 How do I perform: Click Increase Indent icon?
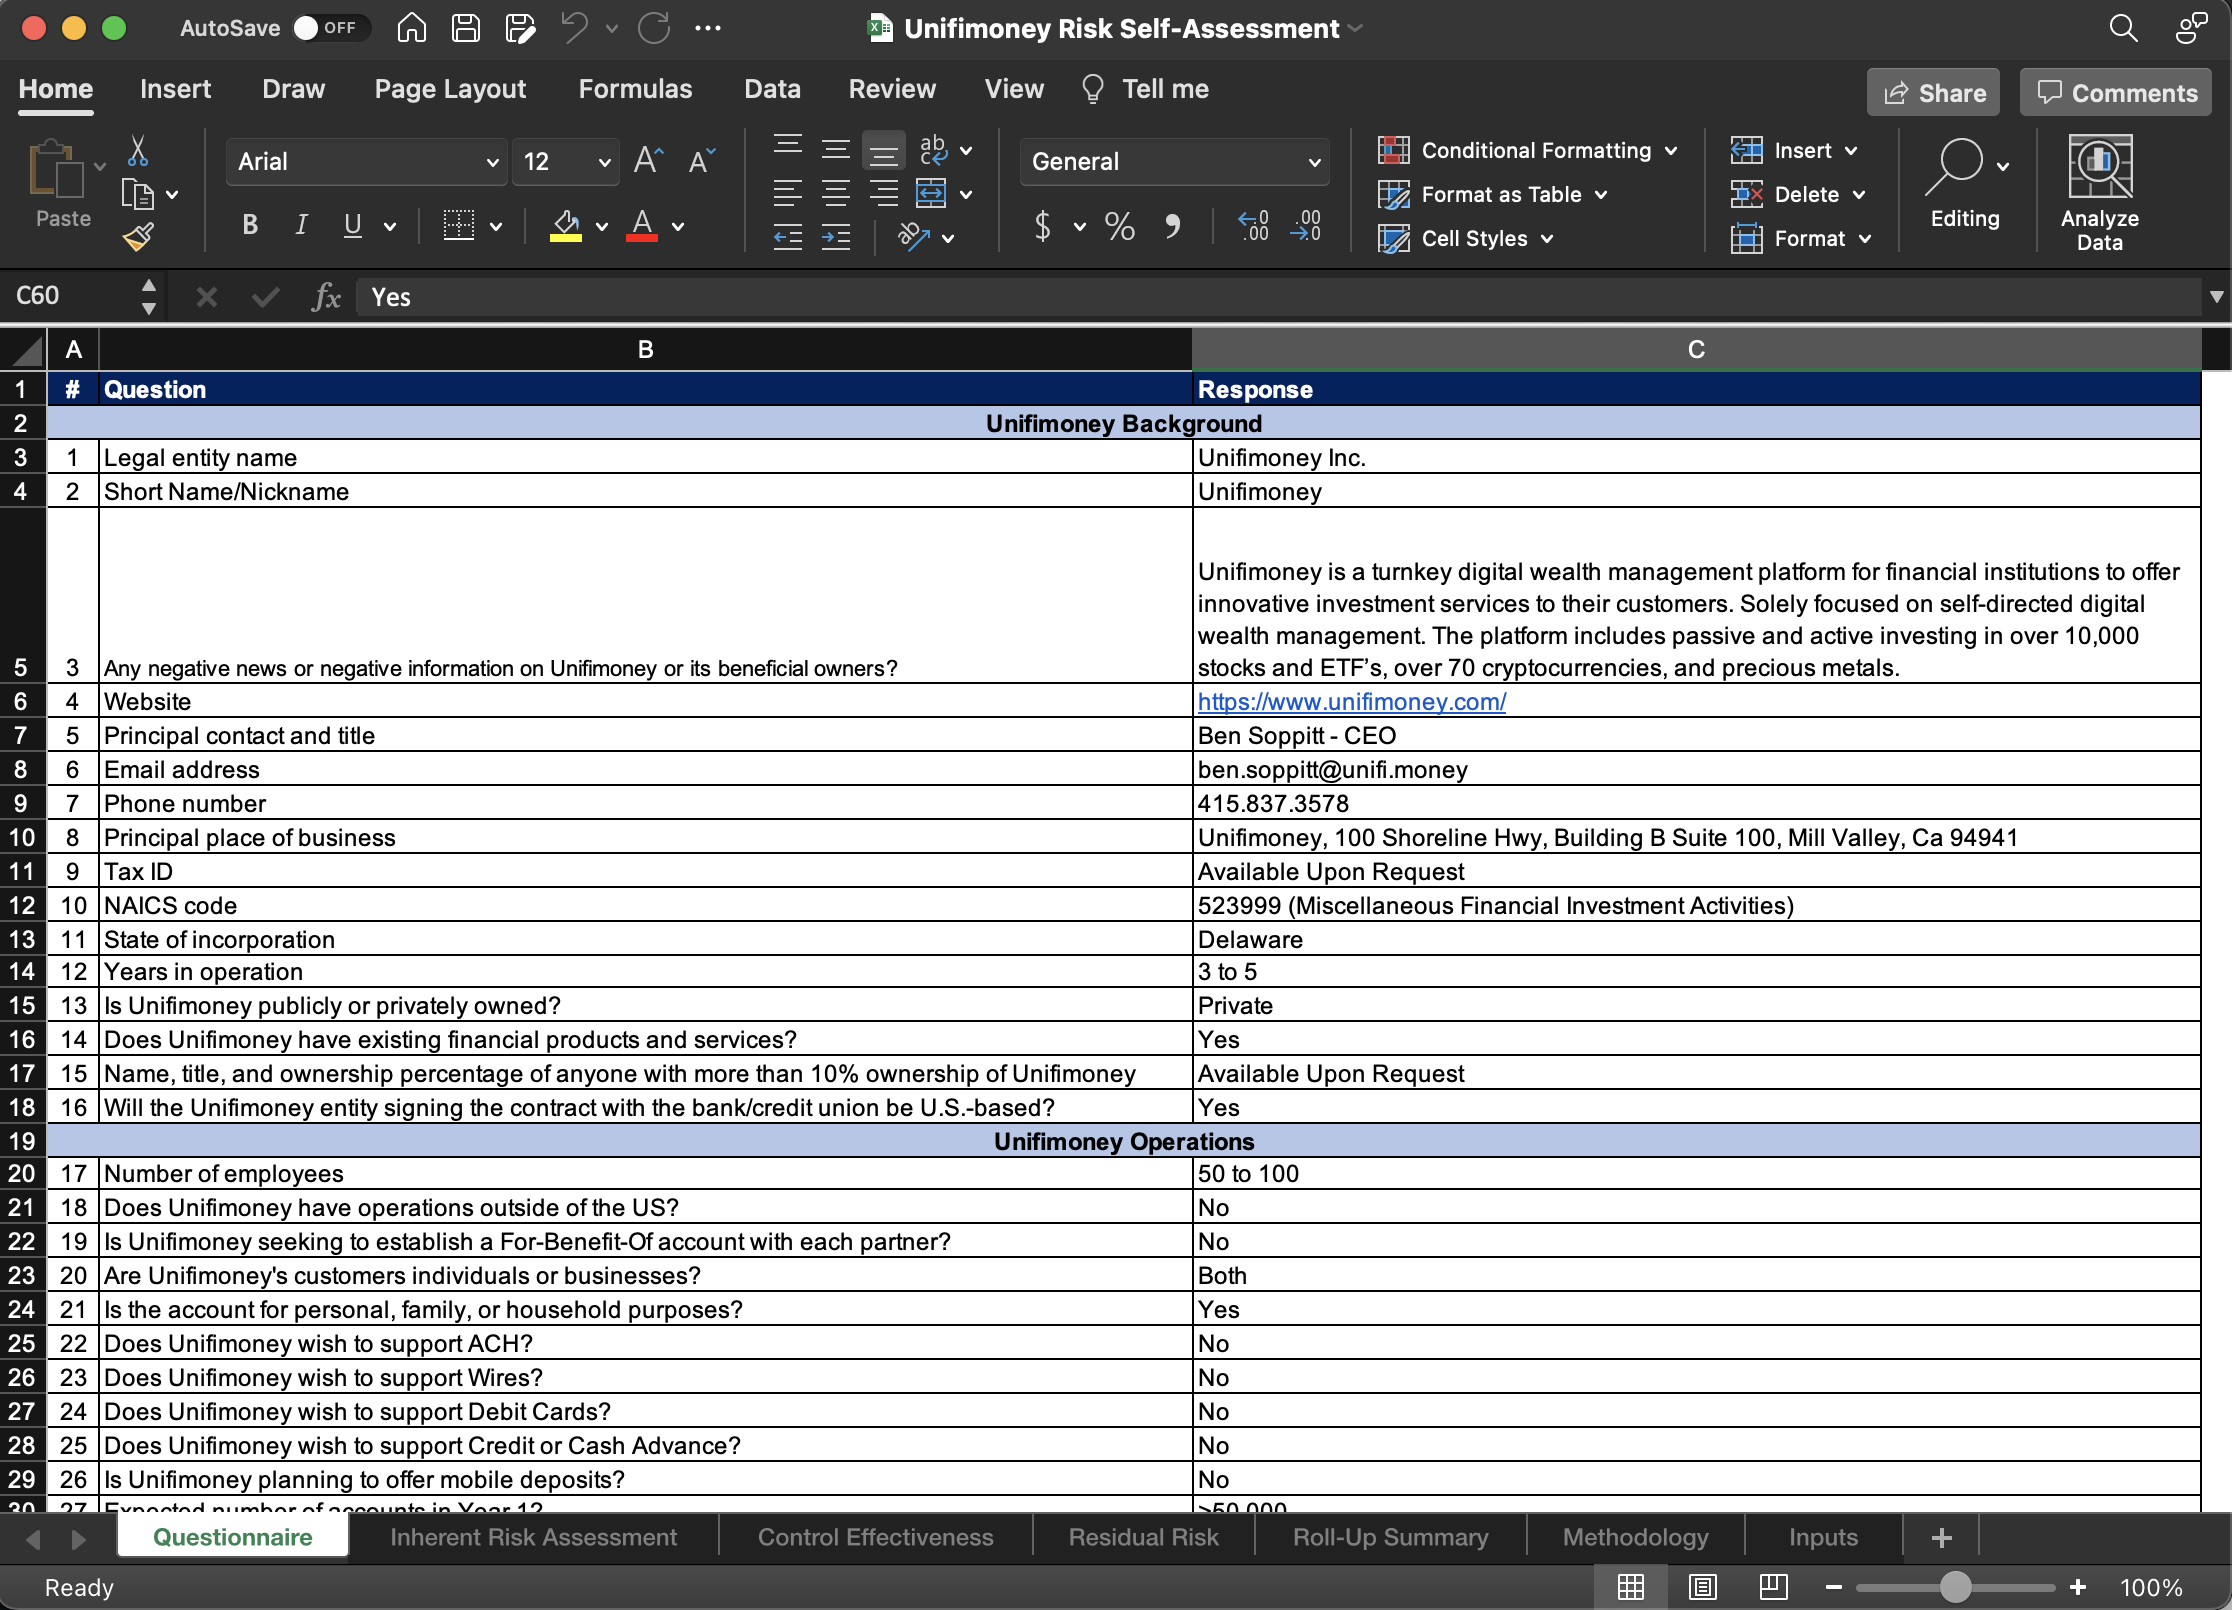click(x=836, y=238)
